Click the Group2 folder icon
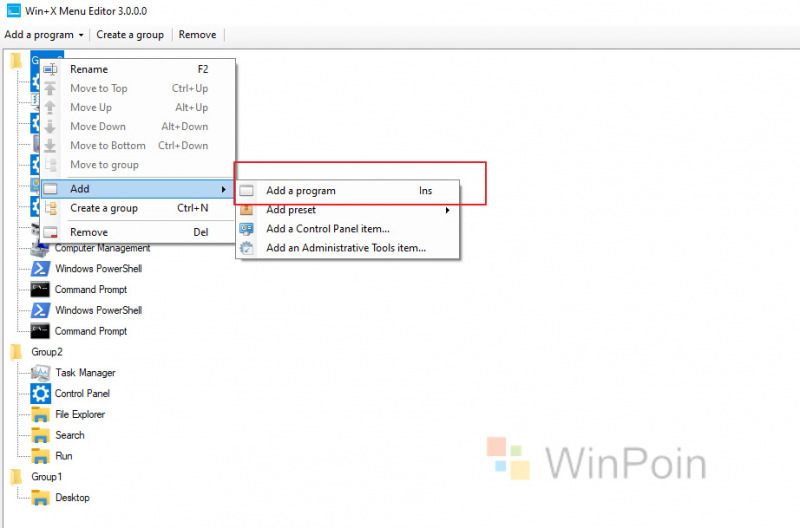The image size is (800, 528). [x=16, y=352]
